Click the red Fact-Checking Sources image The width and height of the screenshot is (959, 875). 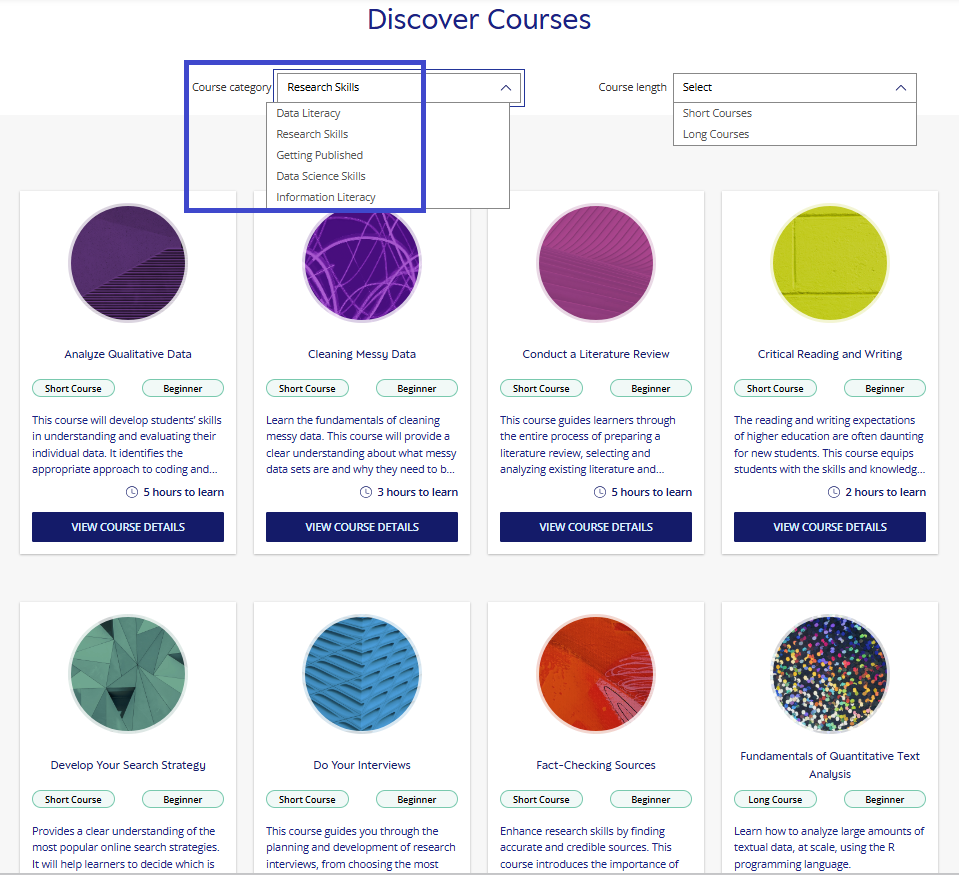click(x=595, y=674)
